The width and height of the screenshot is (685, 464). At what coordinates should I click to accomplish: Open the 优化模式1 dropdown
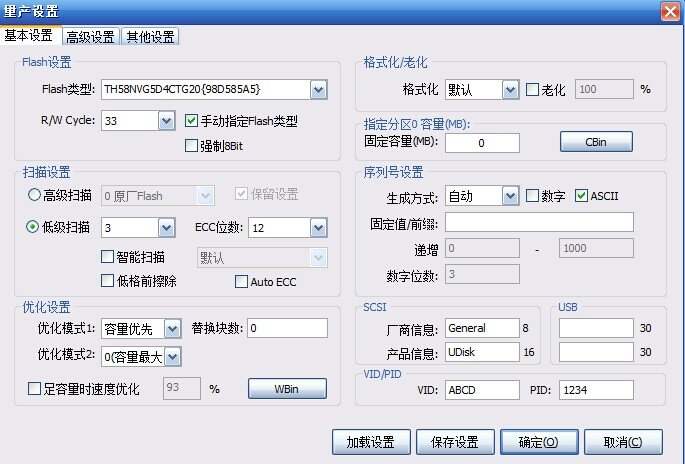click(172, 329)
